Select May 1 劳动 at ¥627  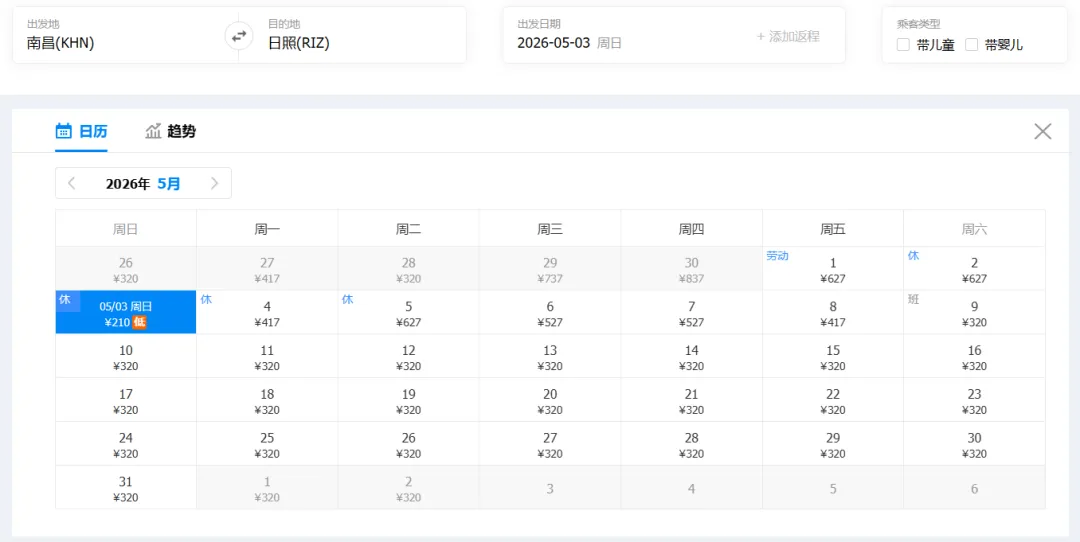pyautogui.click(x=833, y=269)
